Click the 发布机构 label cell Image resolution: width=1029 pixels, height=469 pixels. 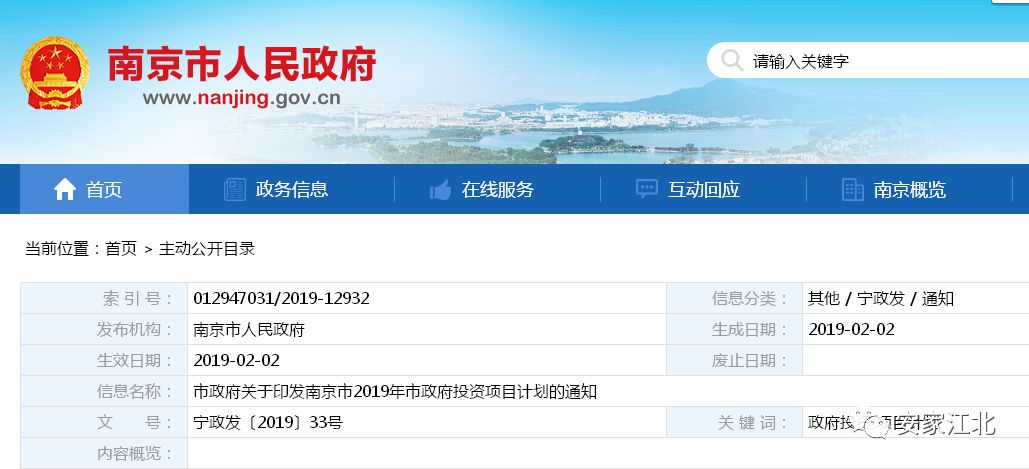(x=104, y=329)
